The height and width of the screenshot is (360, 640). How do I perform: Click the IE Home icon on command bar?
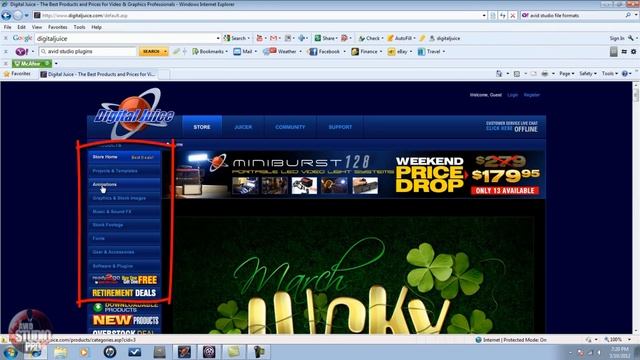point(499,74)
